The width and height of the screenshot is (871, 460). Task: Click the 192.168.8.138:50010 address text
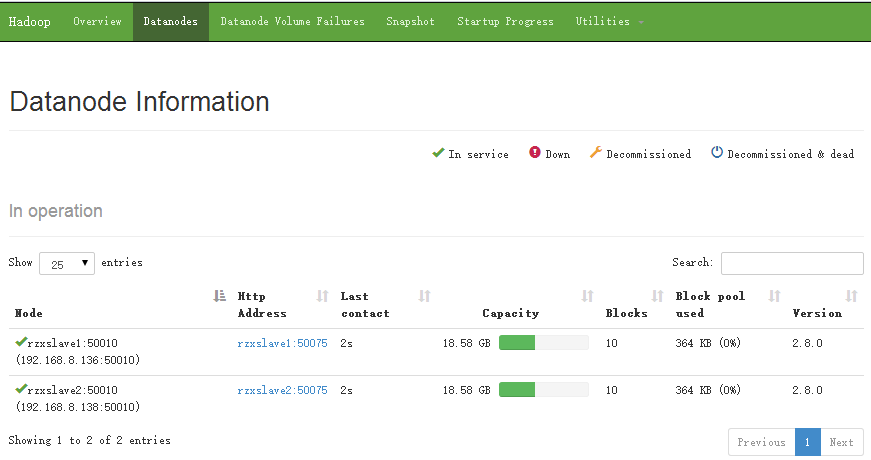pyautogui.click(x=78, y=407)
